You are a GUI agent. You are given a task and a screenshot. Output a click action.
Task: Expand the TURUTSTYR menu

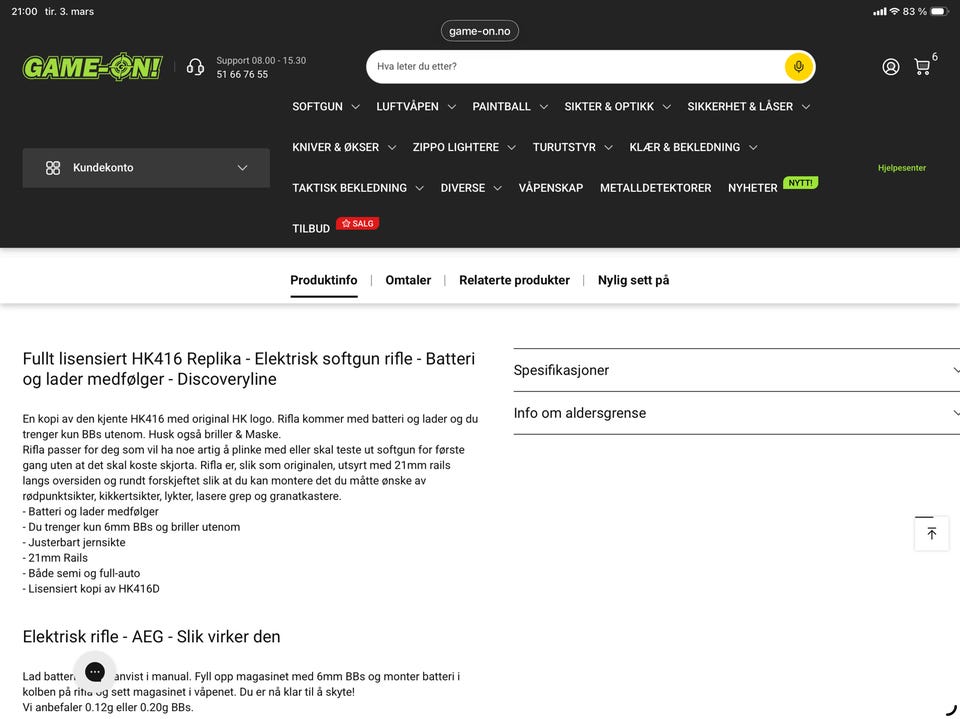pyautogui.click(x=572, y=148)
